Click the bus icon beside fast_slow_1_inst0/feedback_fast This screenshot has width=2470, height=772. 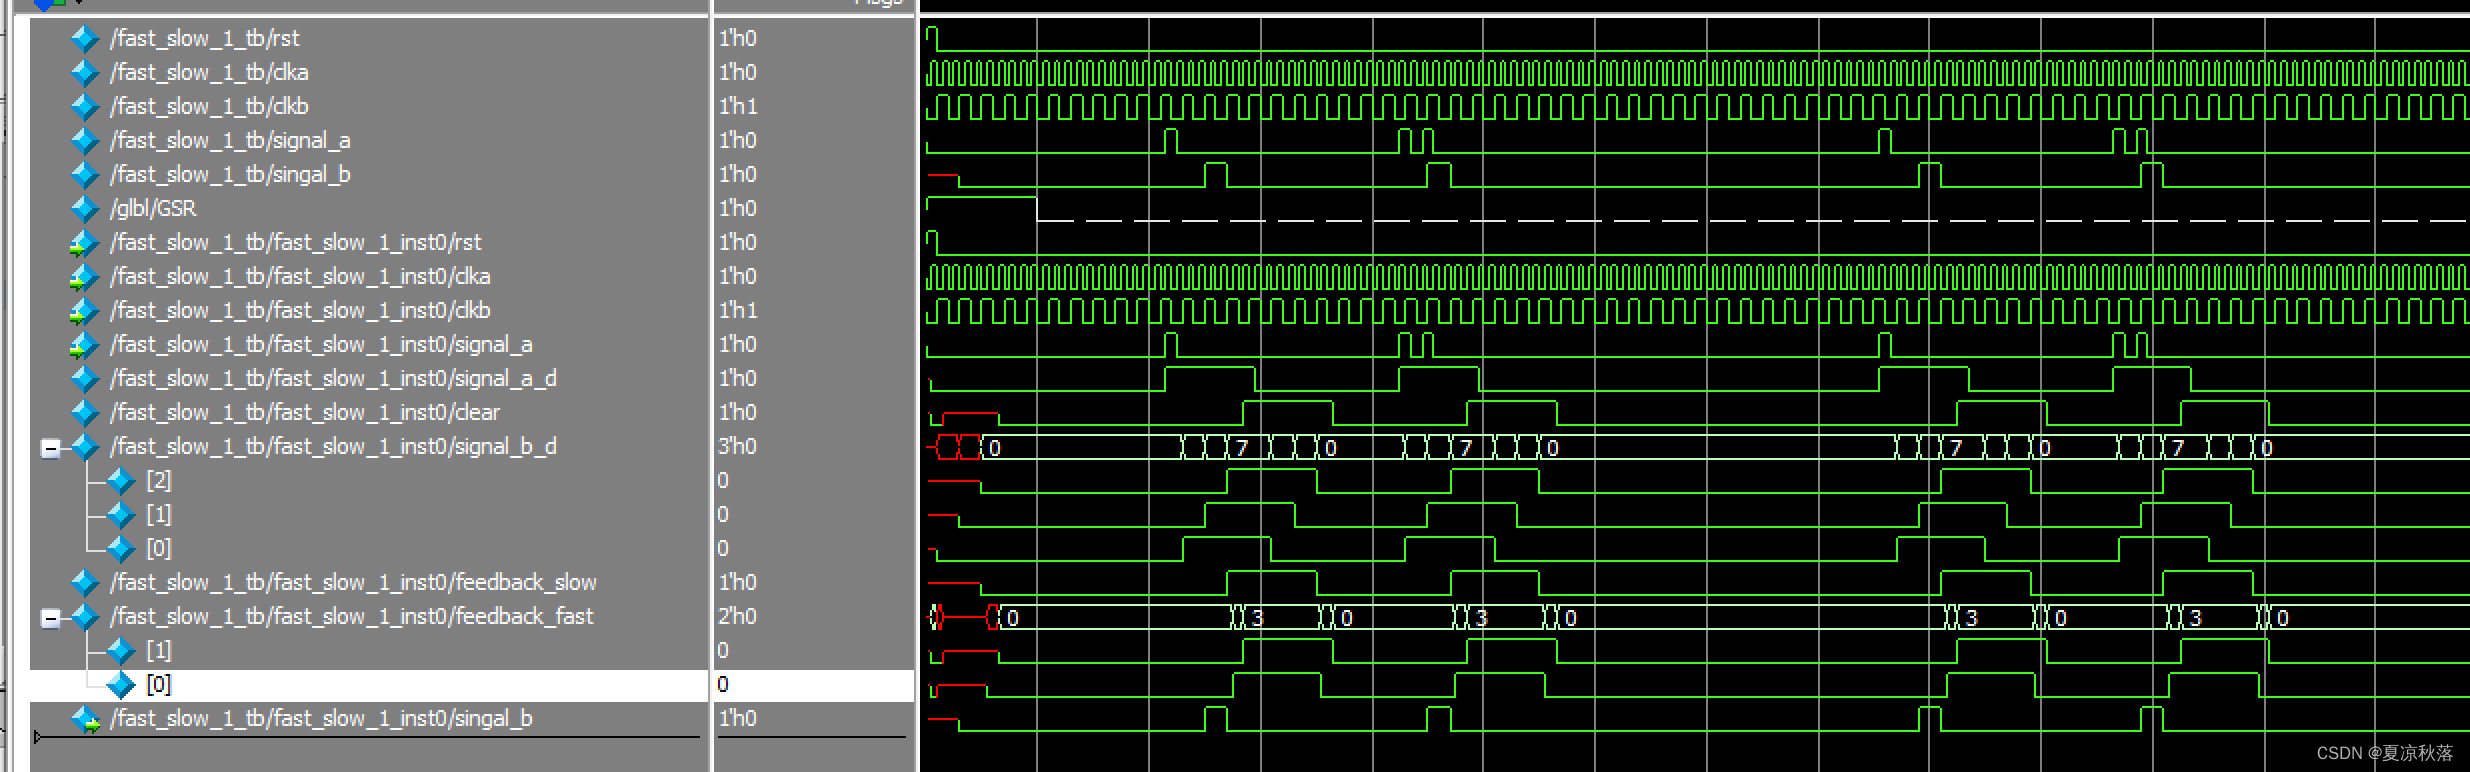tap(85, 617)
